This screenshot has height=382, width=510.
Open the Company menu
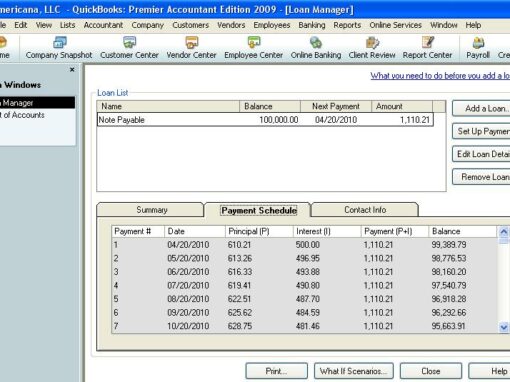click(x=148, y=25)
